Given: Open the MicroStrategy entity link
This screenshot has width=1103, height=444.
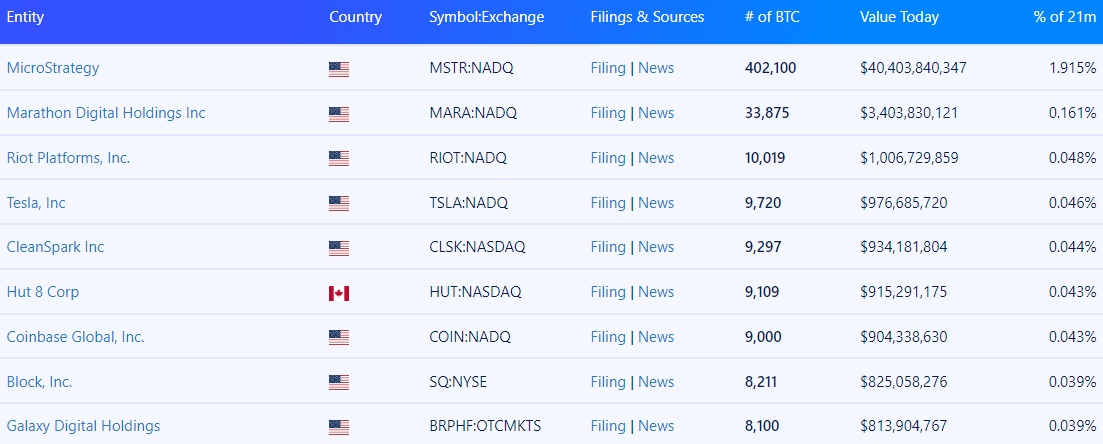Looking at the screenshot, I should coord(53,68).
